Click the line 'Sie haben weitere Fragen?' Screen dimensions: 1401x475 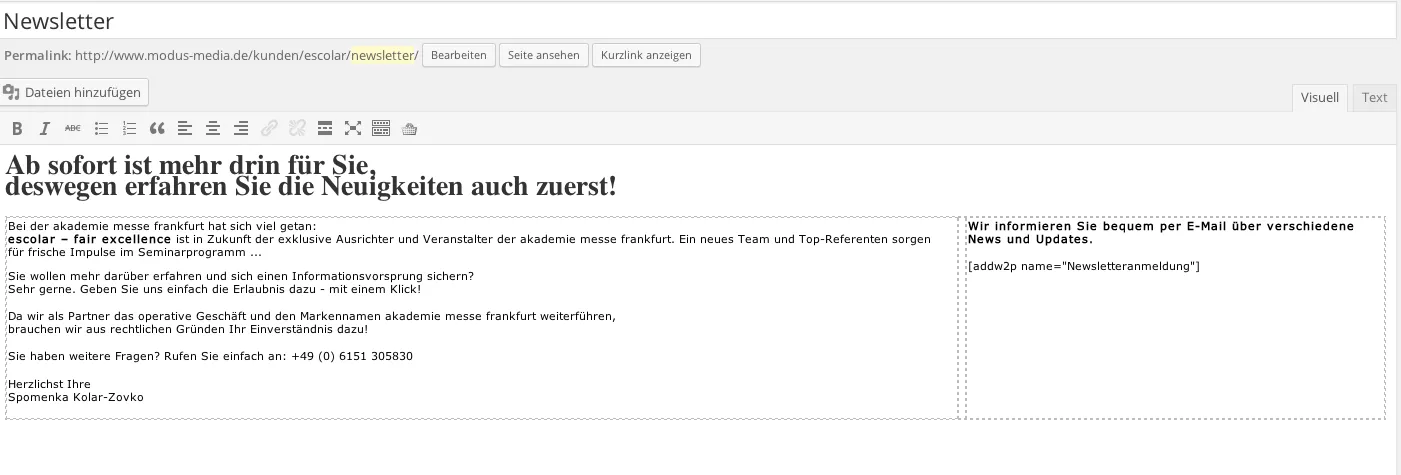click(x=210, y=356)
